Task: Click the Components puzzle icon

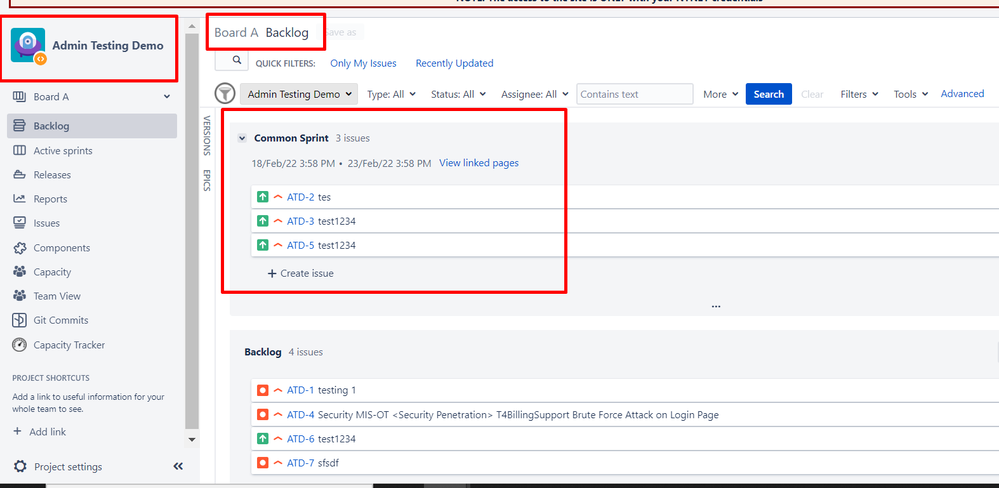Action: pos(20,248)
